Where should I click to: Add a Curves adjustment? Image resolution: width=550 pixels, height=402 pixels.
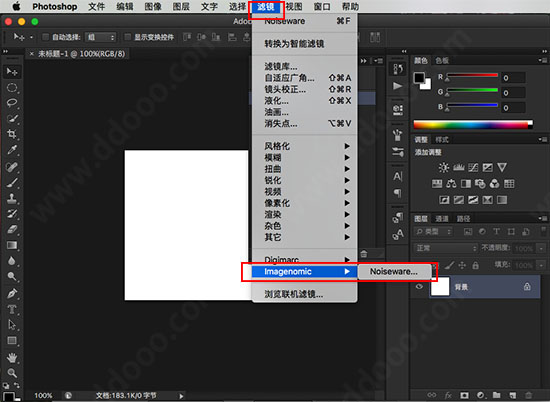473,167
